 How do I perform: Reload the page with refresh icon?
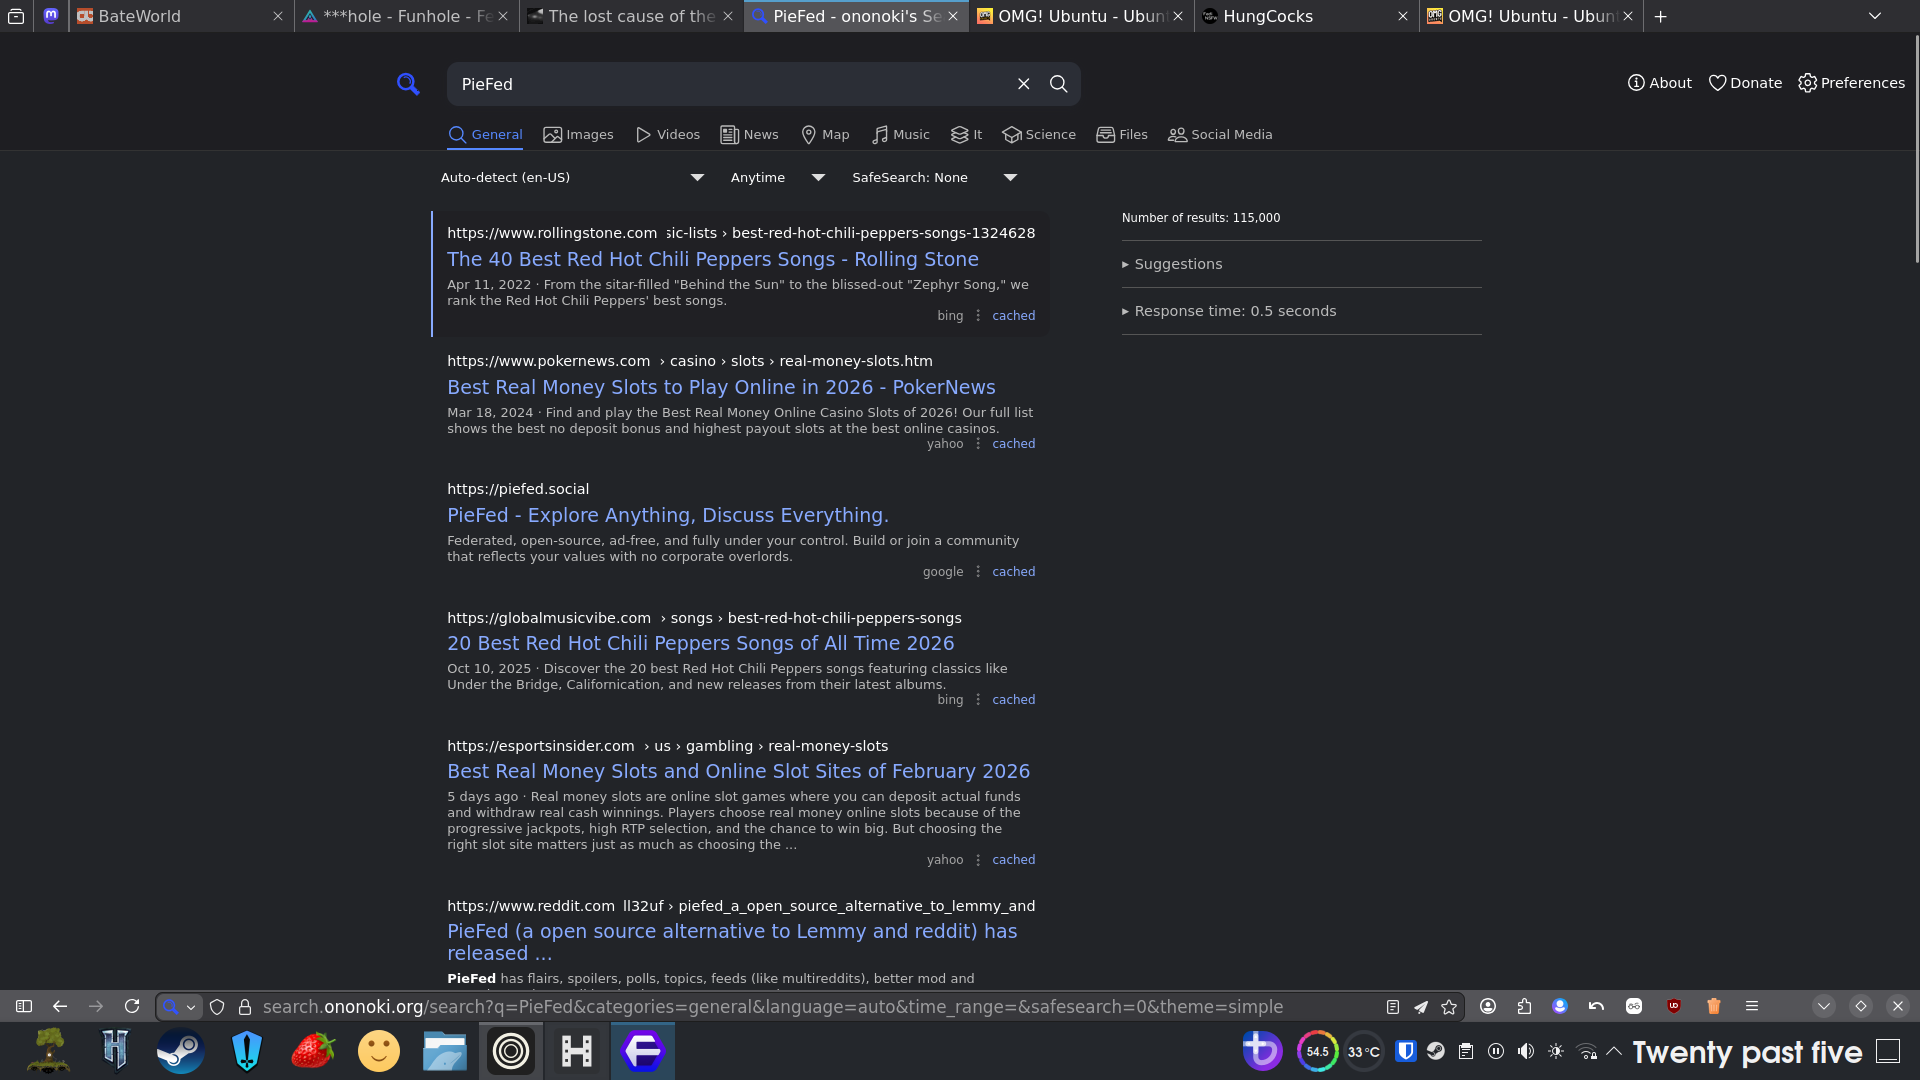(132, 1007)
